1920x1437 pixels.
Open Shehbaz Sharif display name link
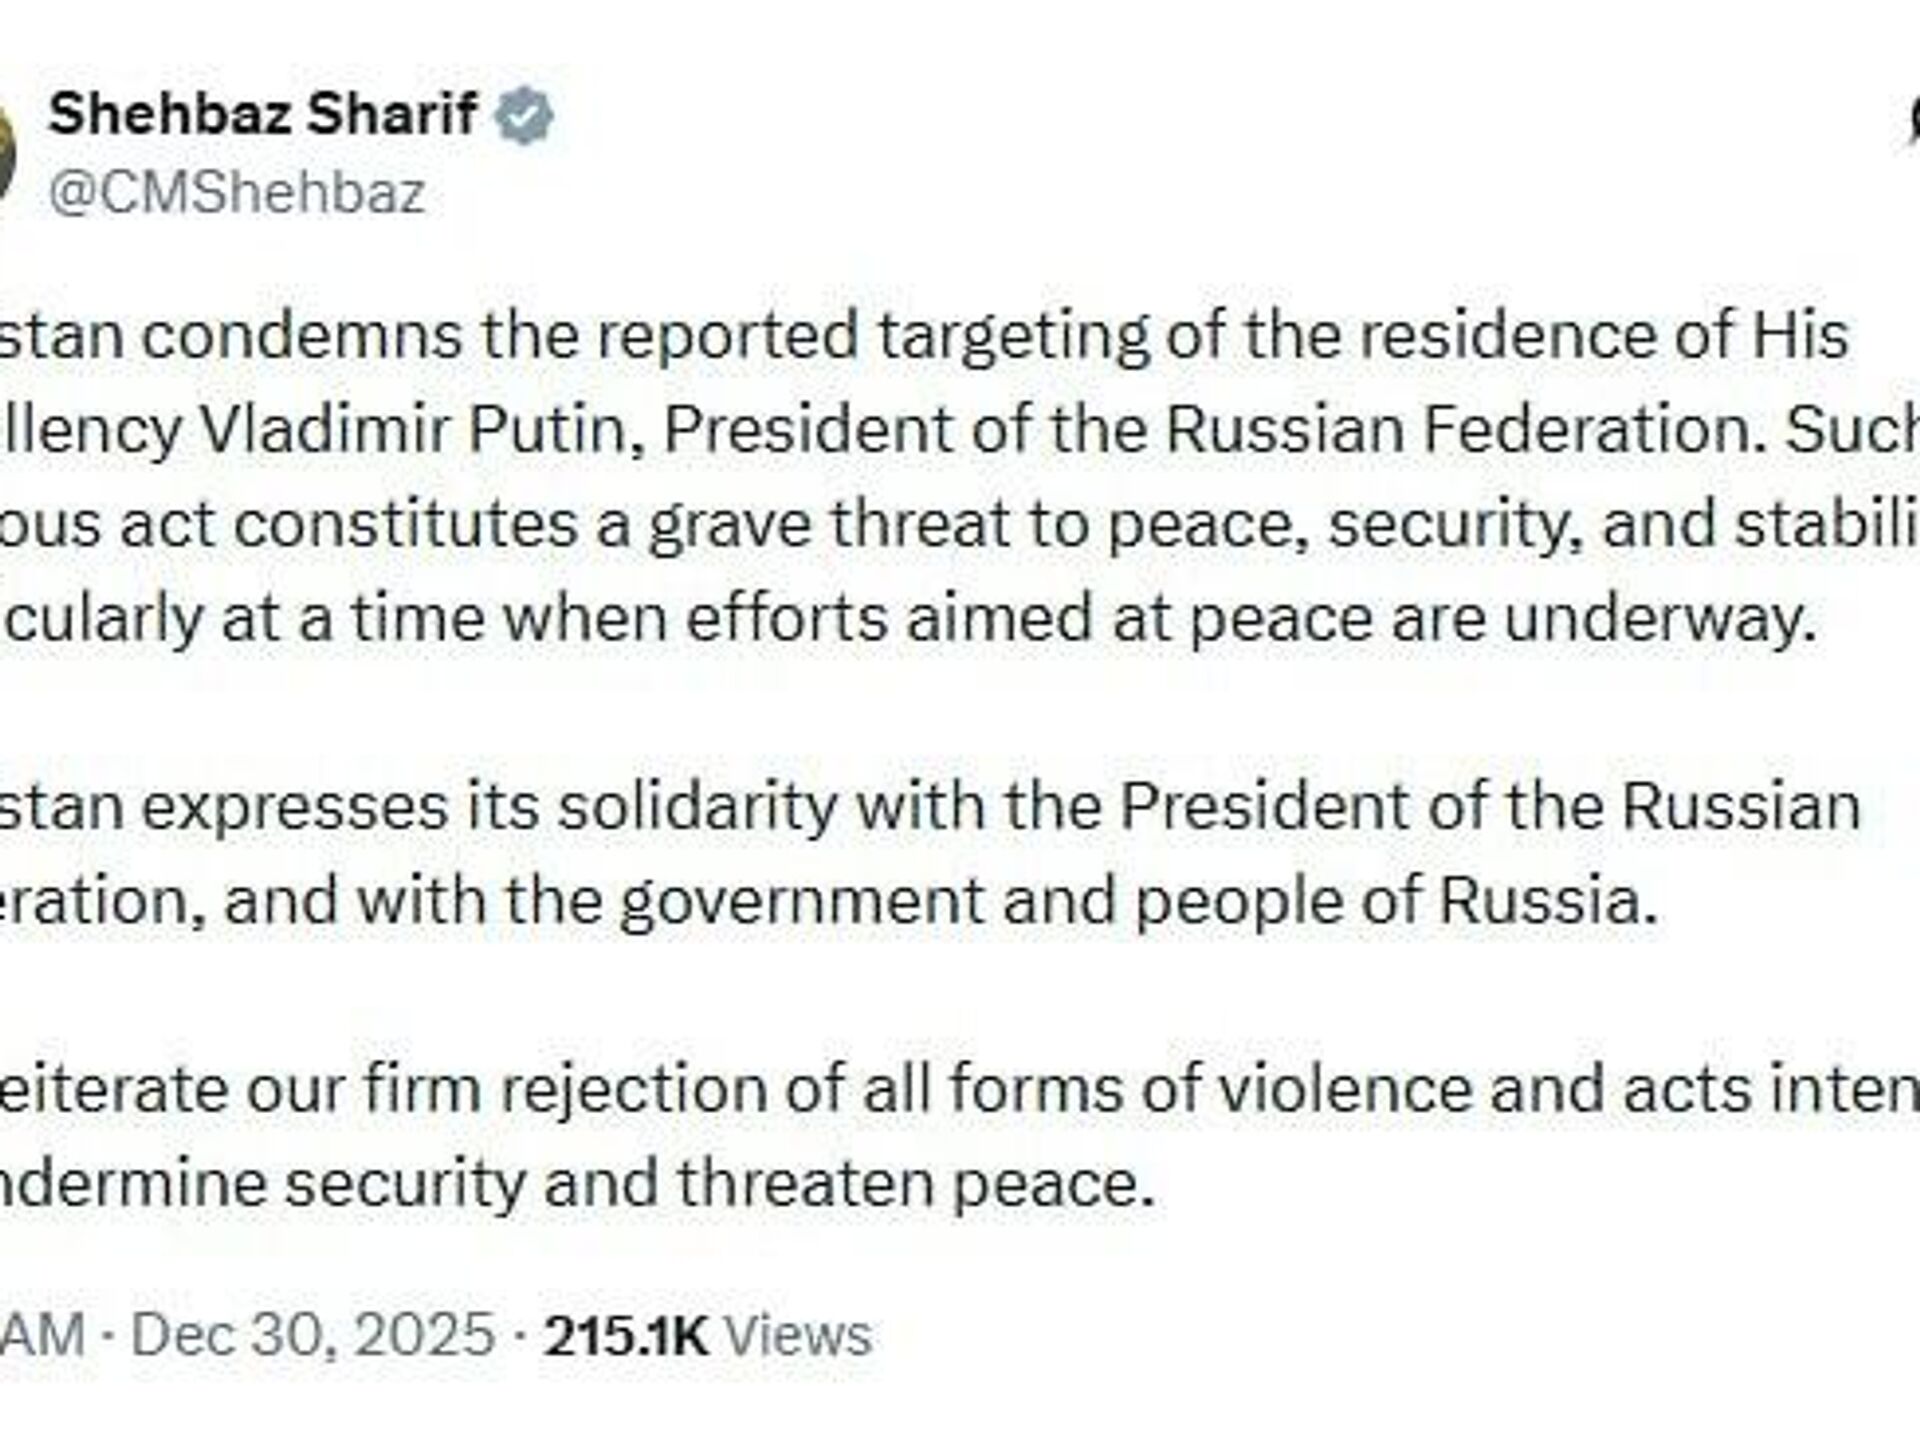[263, 113]
